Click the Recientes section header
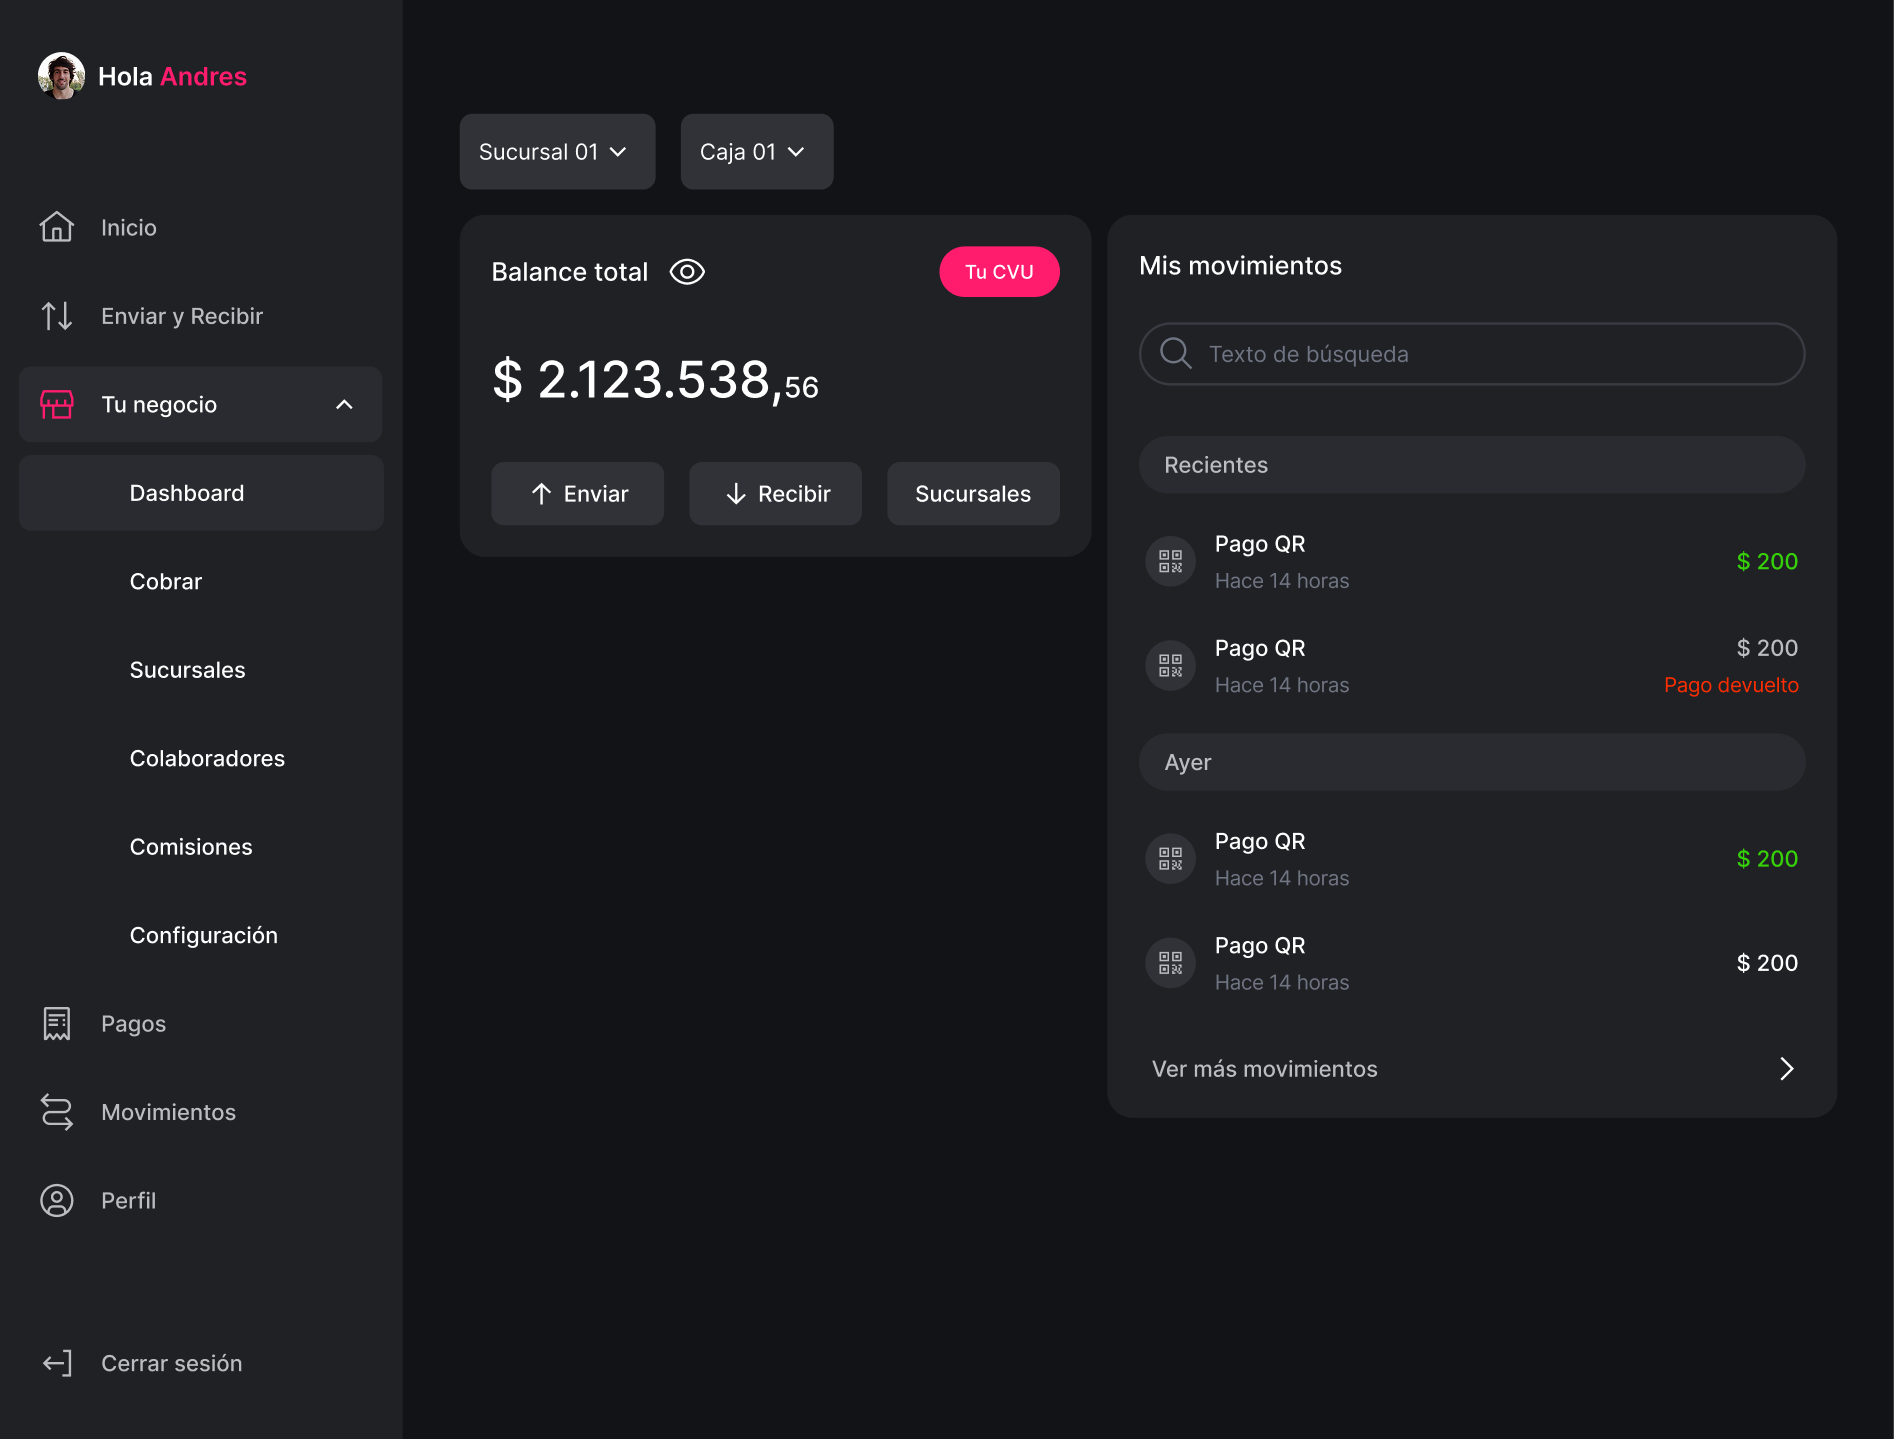The image size is (1894, 1439). click(x=1472, y=465)
